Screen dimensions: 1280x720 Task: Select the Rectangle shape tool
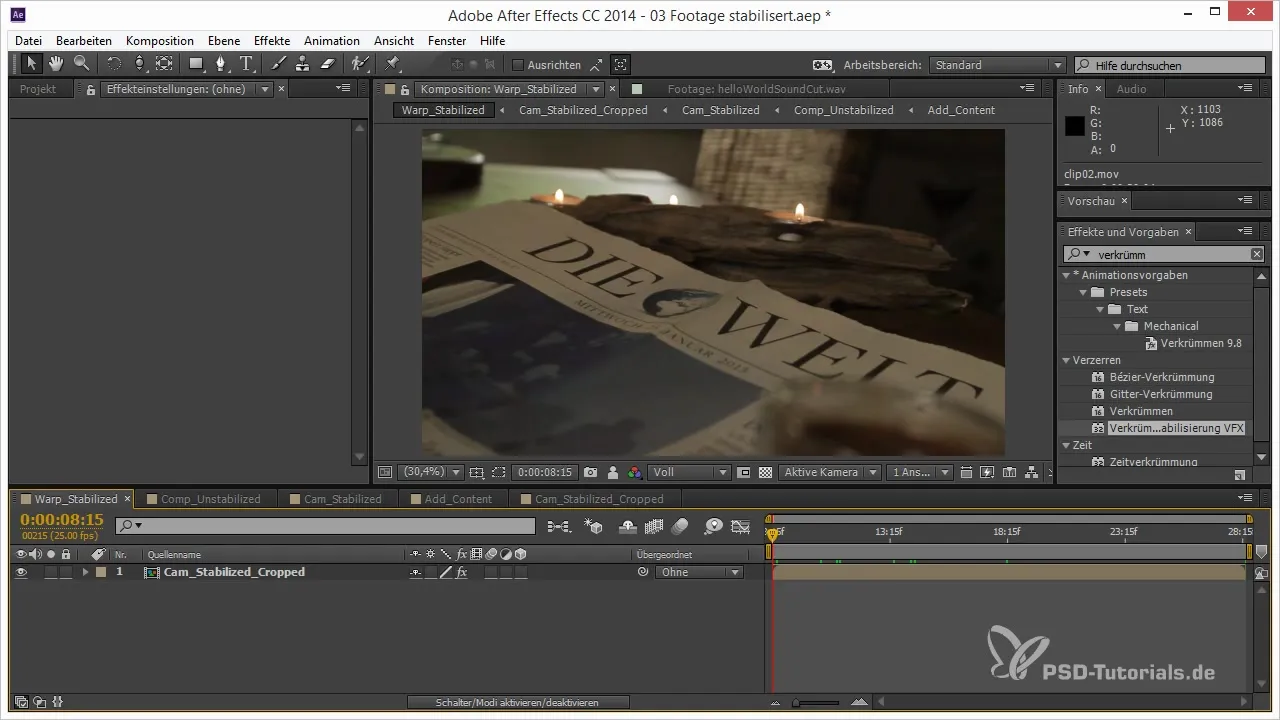tap(197, 64)
